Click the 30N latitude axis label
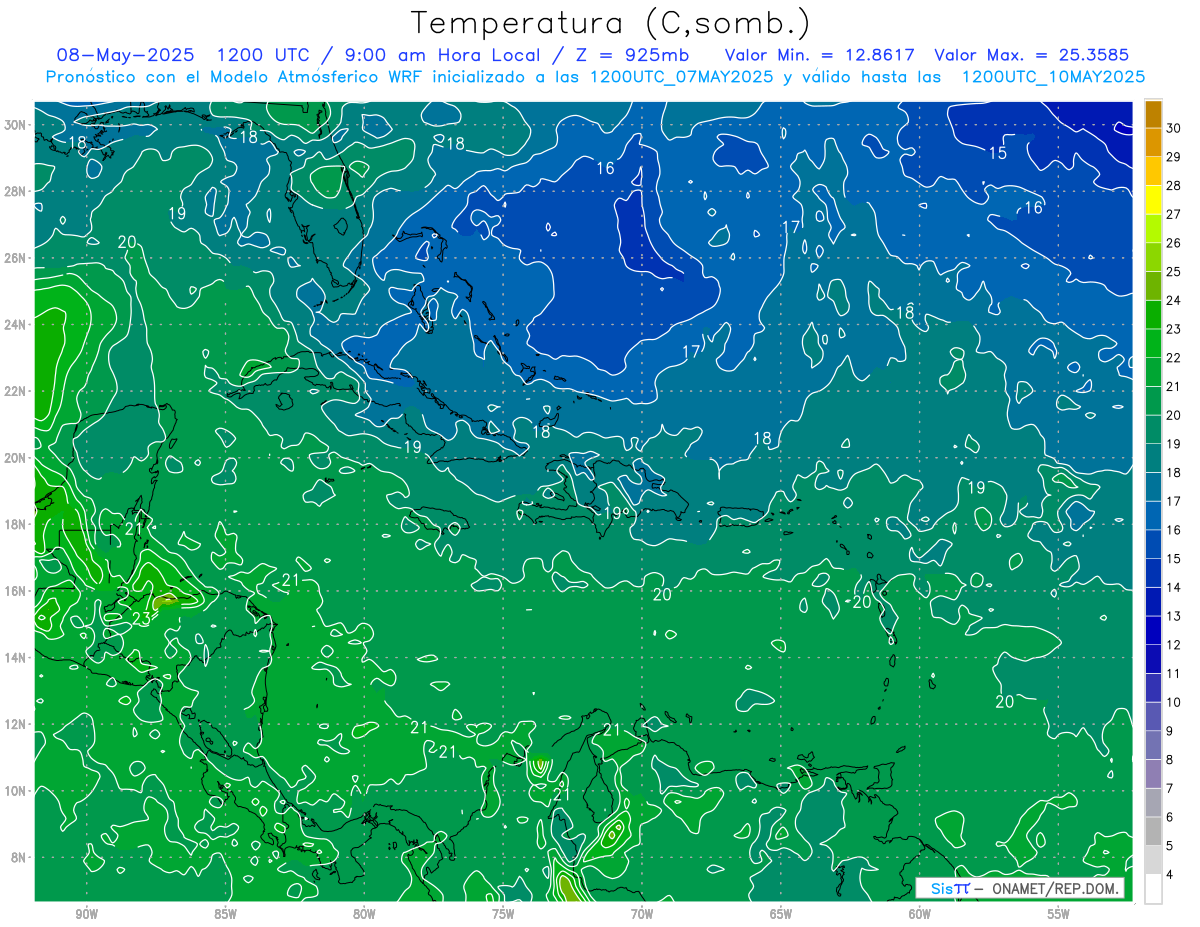The height and width of the screenshot is (927, 1200). click(15, 125)
